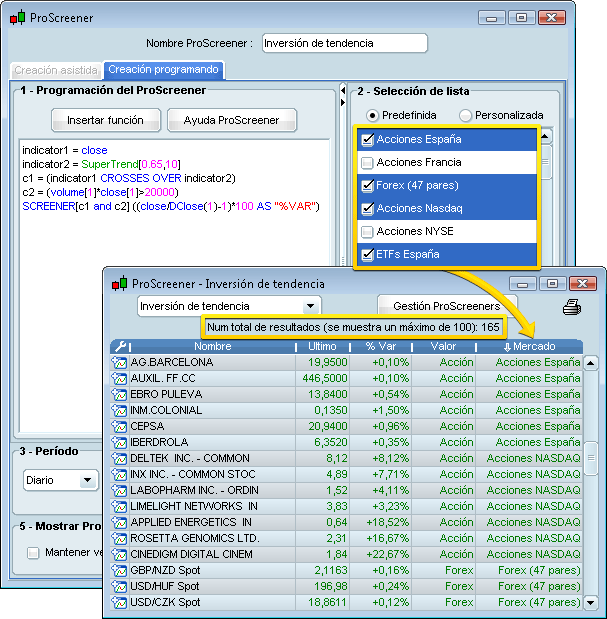The image size is (607, 619).
Task: Click scroll up arrow of results list
Action: (x=590, y=363)
